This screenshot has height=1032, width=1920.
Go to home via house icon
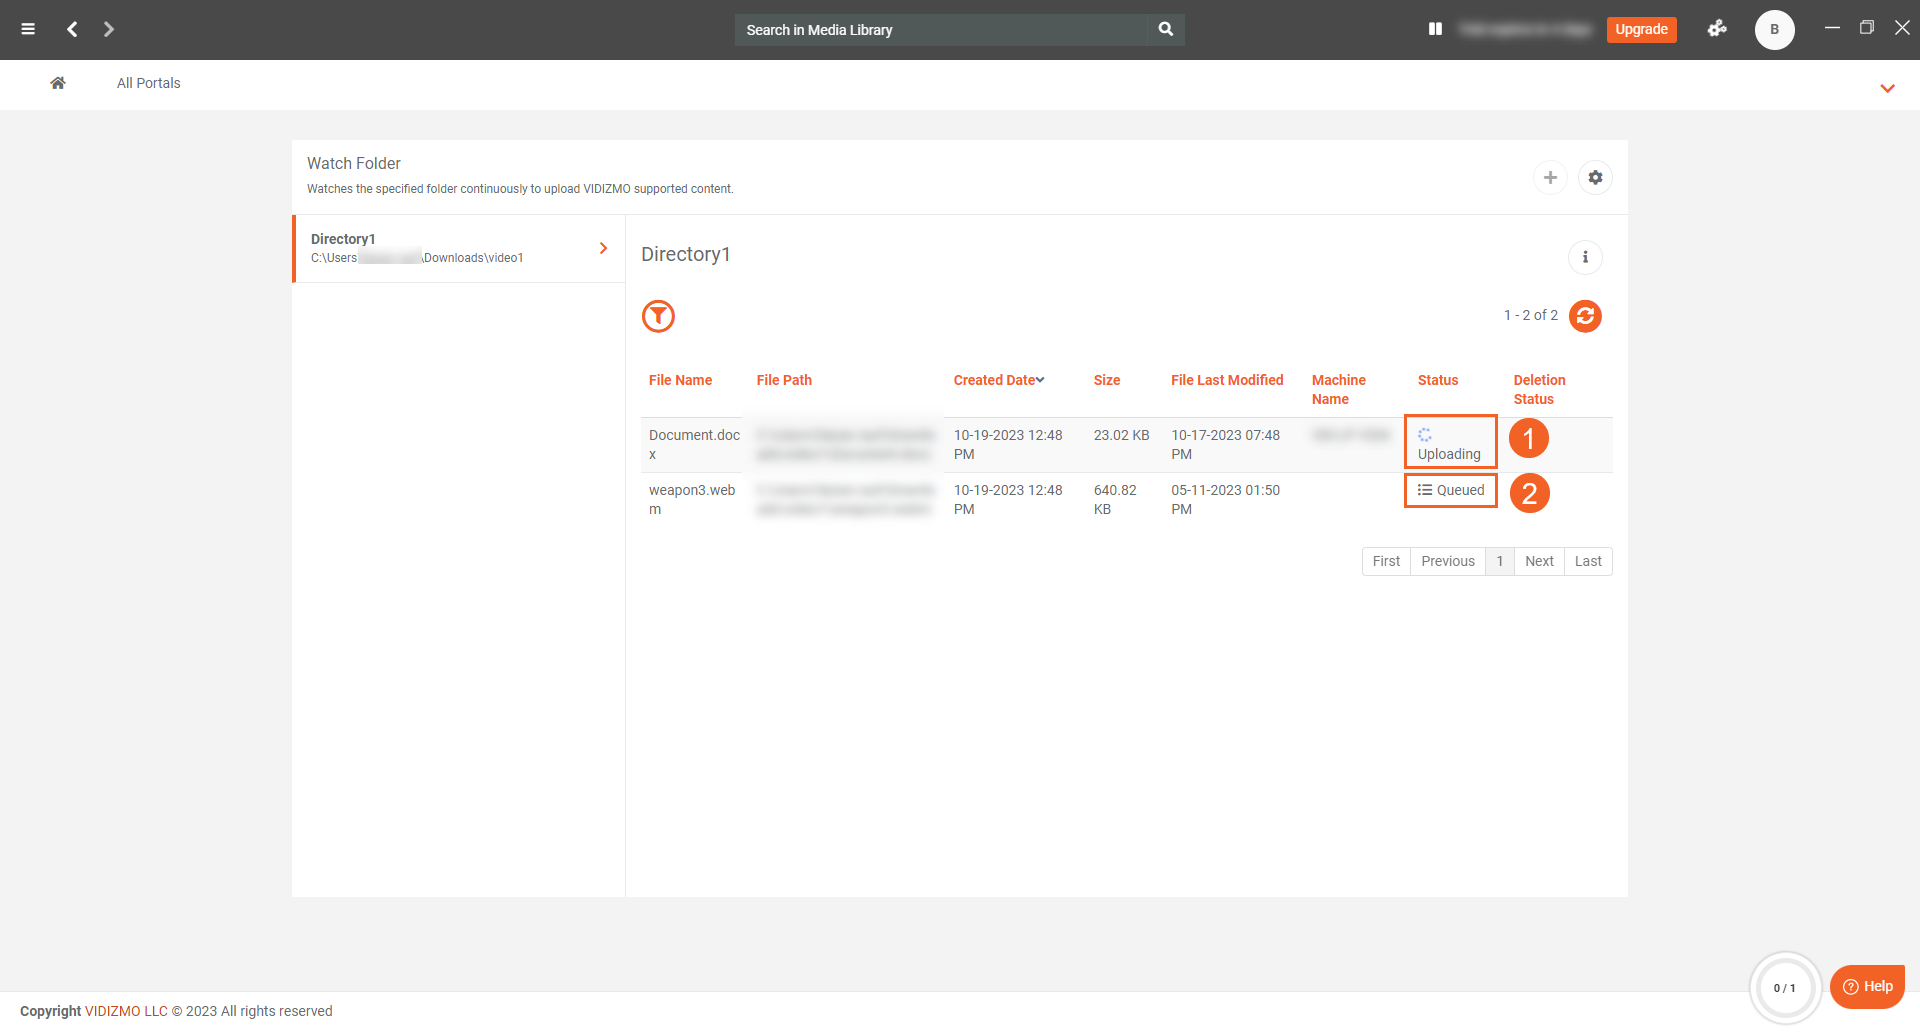58,83
